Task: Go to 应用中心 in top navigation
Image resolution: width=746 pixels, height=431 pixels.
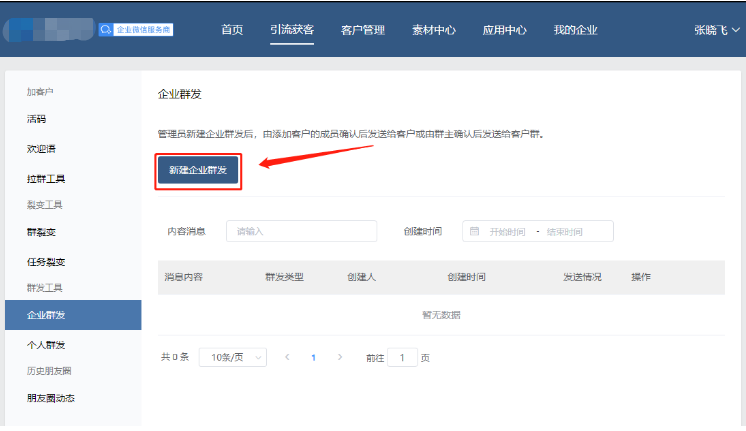Action: tap(504, 30)
